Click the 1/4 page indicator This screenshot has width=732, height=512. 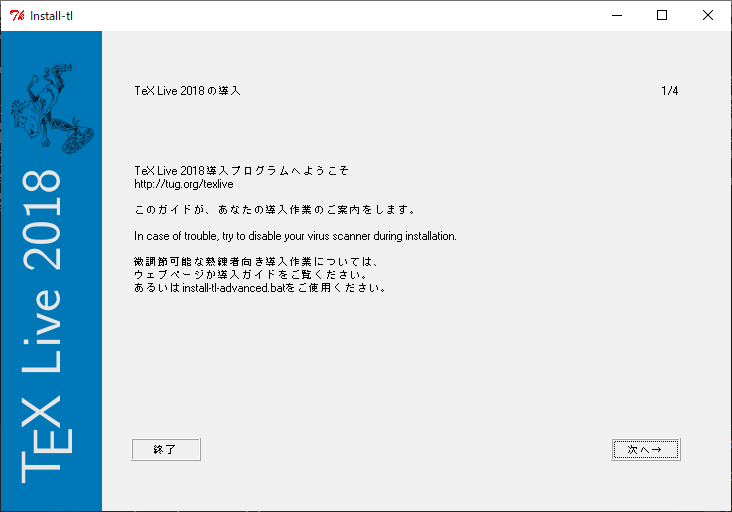(669, 91)
